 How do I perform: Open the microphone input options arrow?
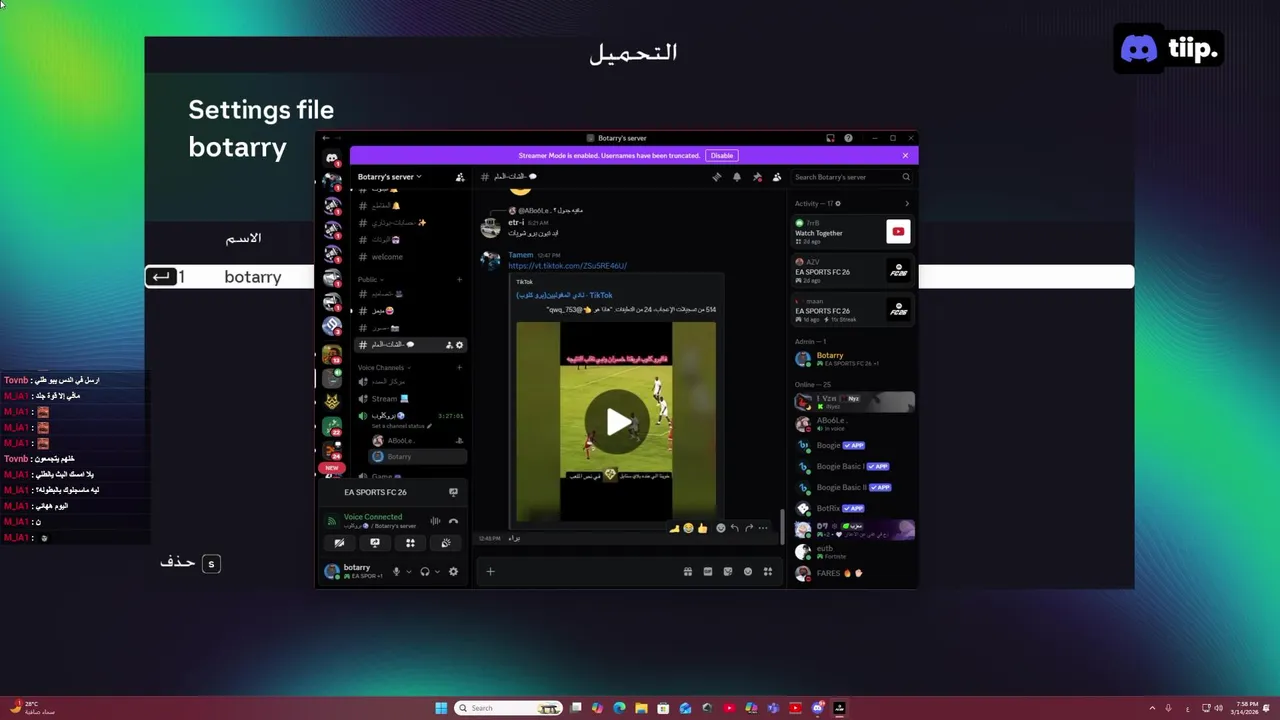pos(408,572)
